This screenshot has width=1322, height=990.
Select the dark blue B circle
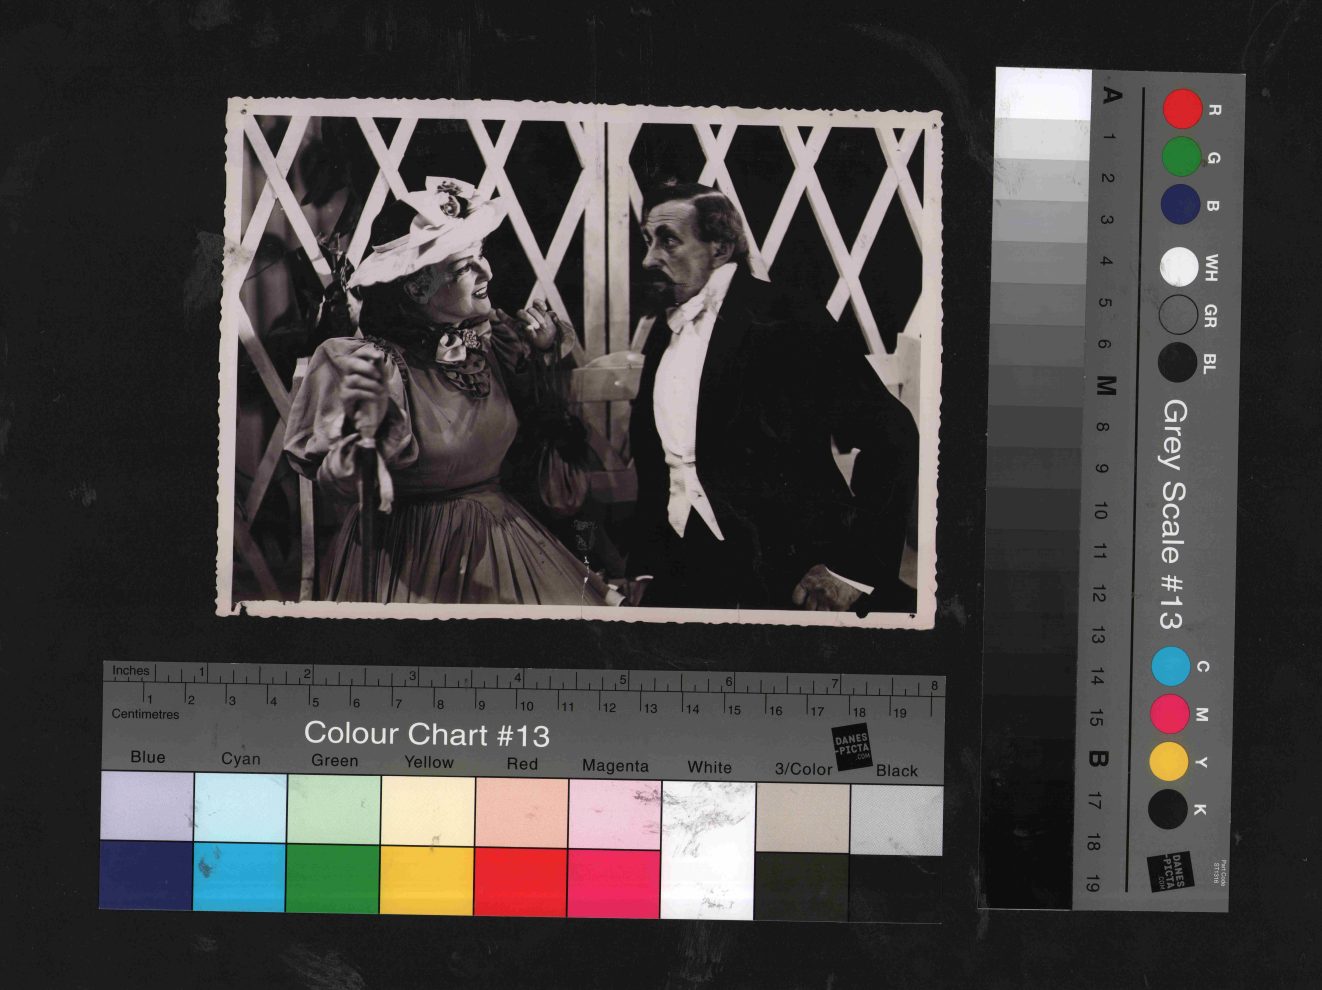[x=1181, y=204]
